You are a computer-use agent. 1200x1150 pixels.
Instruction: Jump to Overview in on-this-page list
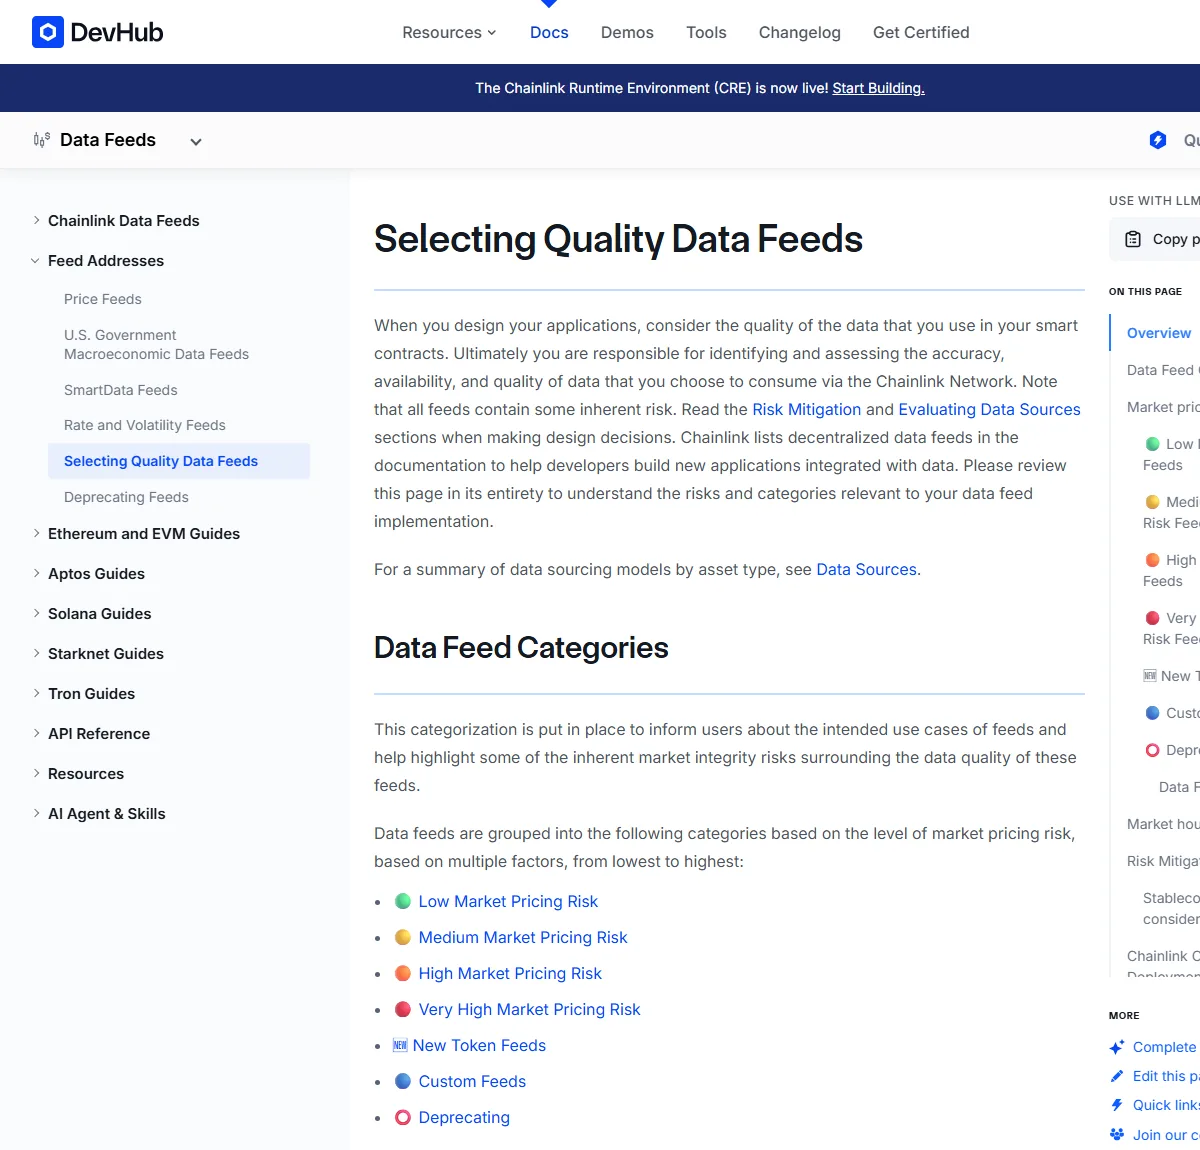[x=1159, y=333]
